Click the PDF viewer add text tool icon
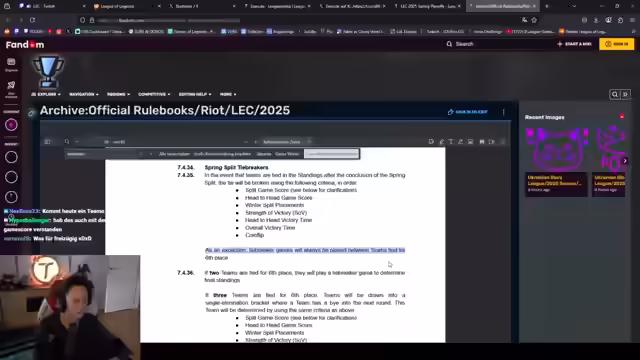The image size is (640, 360). 451,142
